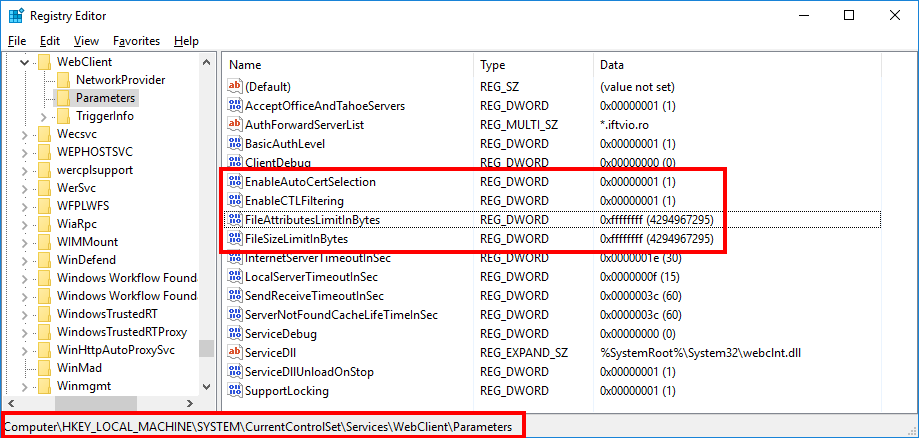Click the FileAttributesLimitInBytes DWORD icon

[235, 219]
